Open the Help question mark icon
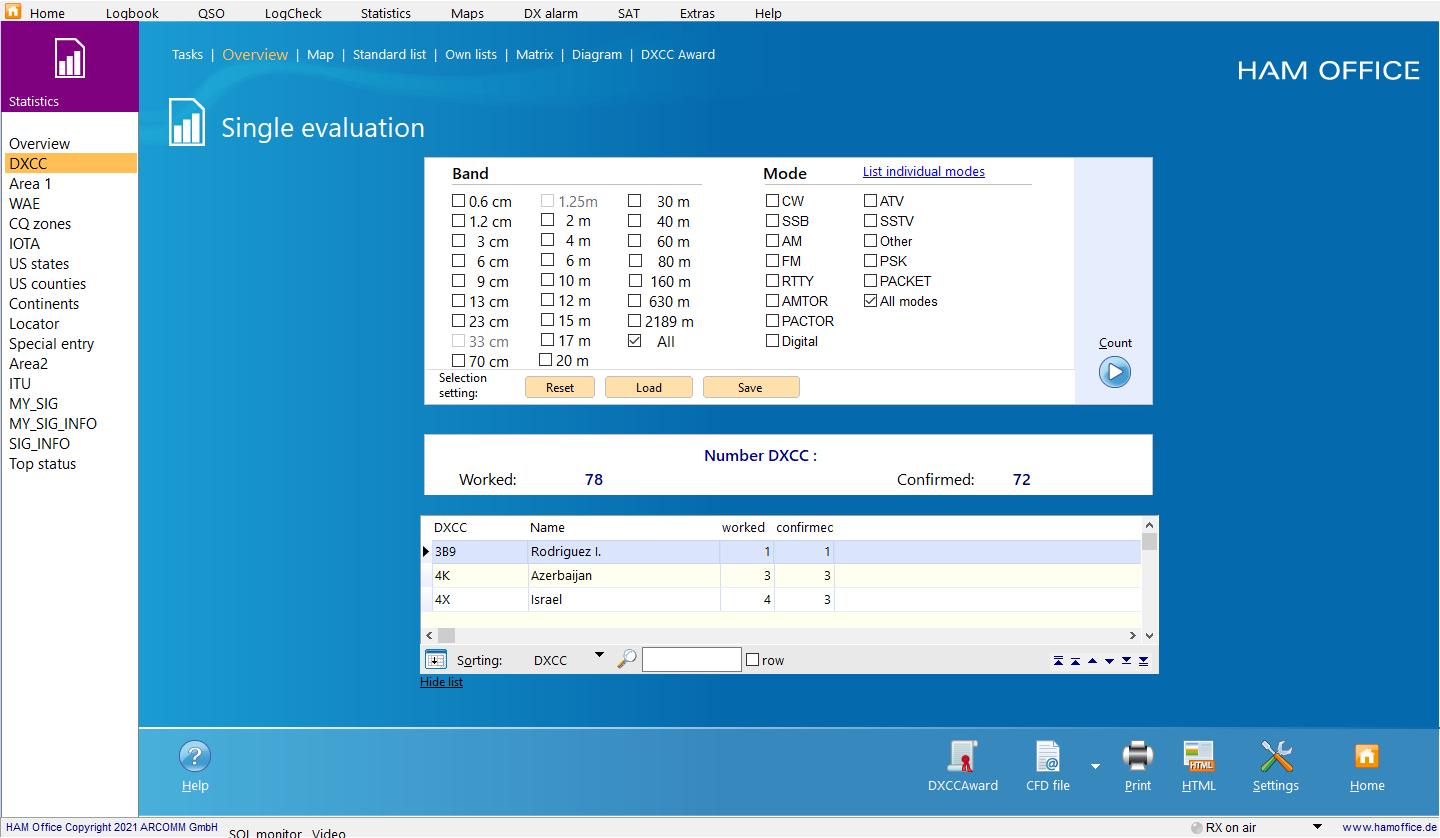The width and height of the screenshot is (1440, 838). (194, 756)
